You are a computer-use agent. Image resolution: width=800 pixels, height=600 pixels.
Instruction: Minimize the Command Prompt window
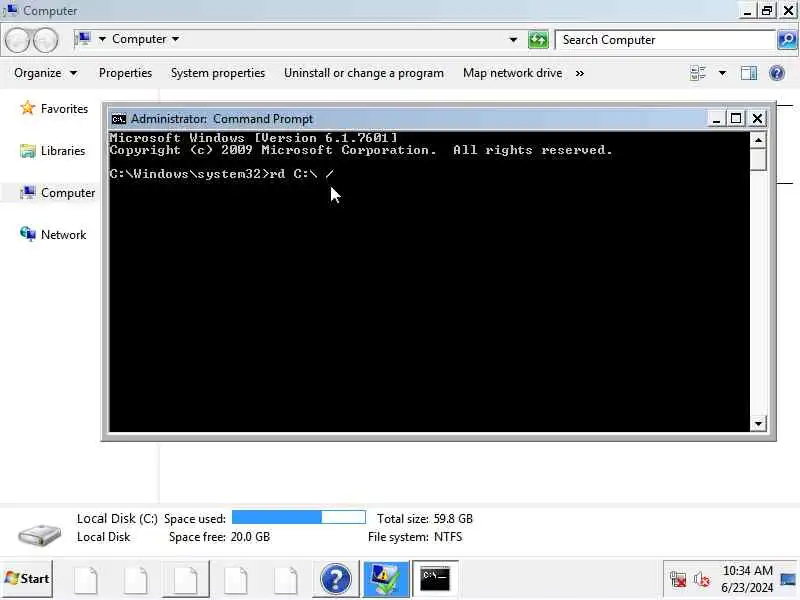pyautogui.click(x=716, y=119)
